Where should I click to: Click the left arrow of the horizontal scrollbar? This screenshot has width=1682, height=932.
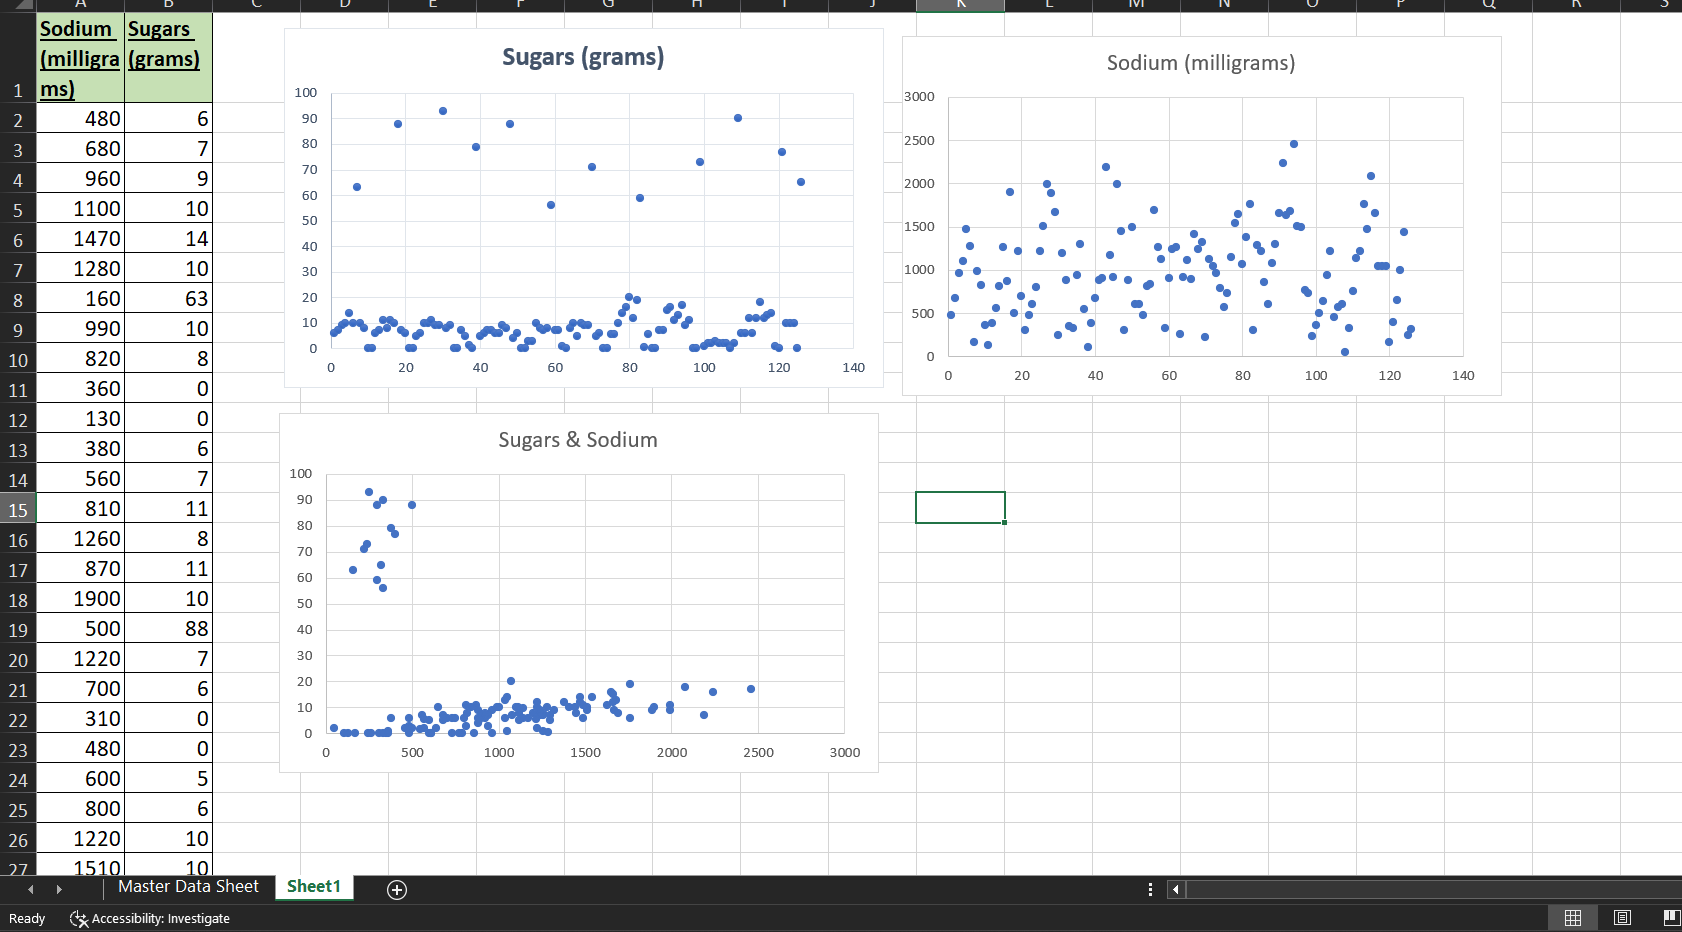click(x=1174, y=889)
